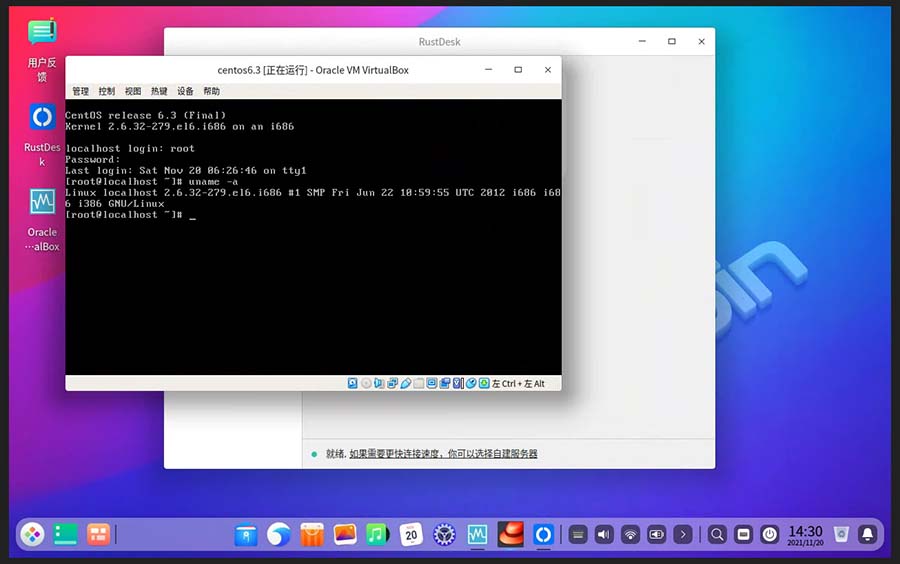Click the audio indicator in VirtualBox status bar

tap(379, 383)
